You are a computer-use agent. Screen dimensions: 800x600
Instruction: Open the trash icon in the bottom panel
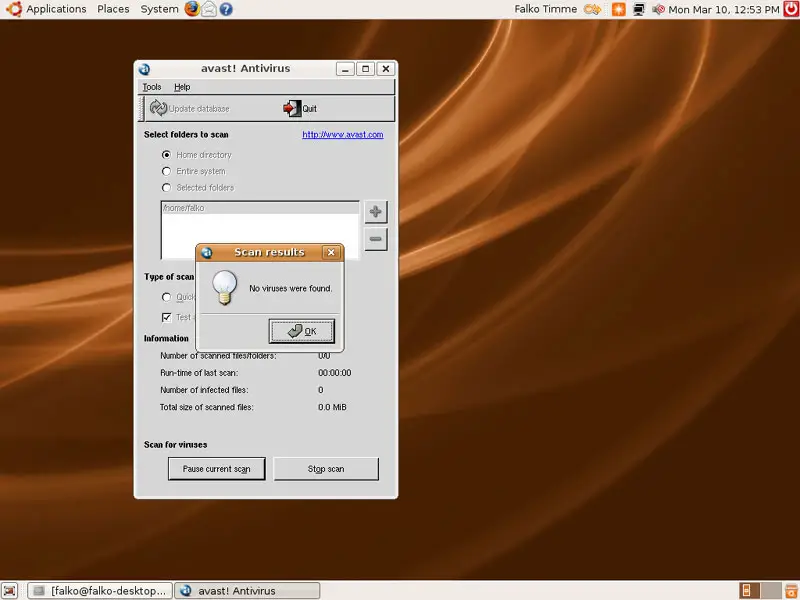click(792, 591)
